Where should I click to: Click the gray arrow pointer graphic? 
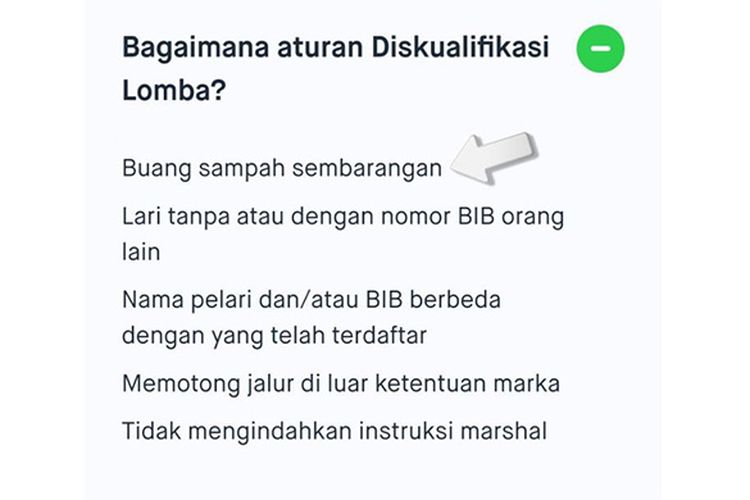tap(494, 160)
